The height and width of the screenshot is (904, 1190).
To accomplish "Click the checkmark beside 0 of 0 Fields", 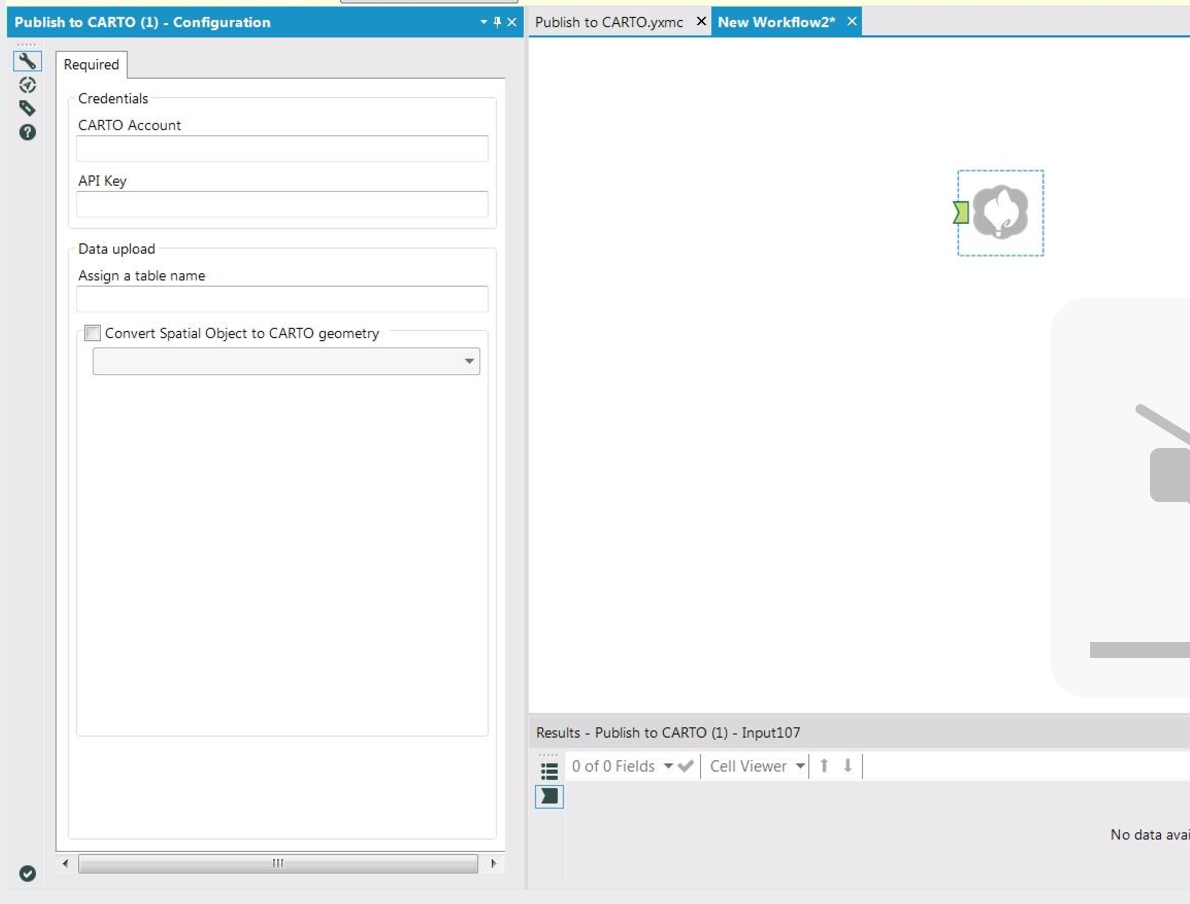I will coord(685,766).
